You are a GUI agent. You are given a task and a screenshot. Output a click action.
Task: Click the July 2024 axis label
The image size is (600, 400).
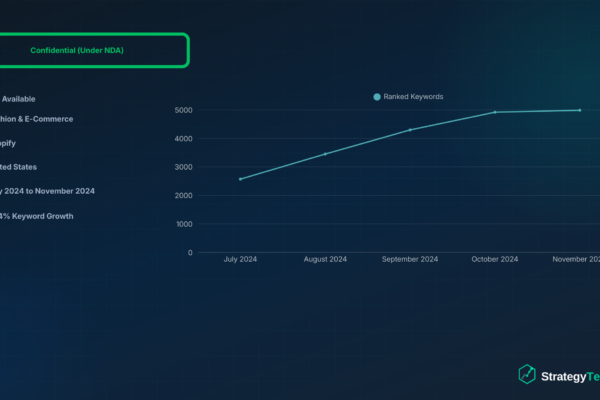240,259
